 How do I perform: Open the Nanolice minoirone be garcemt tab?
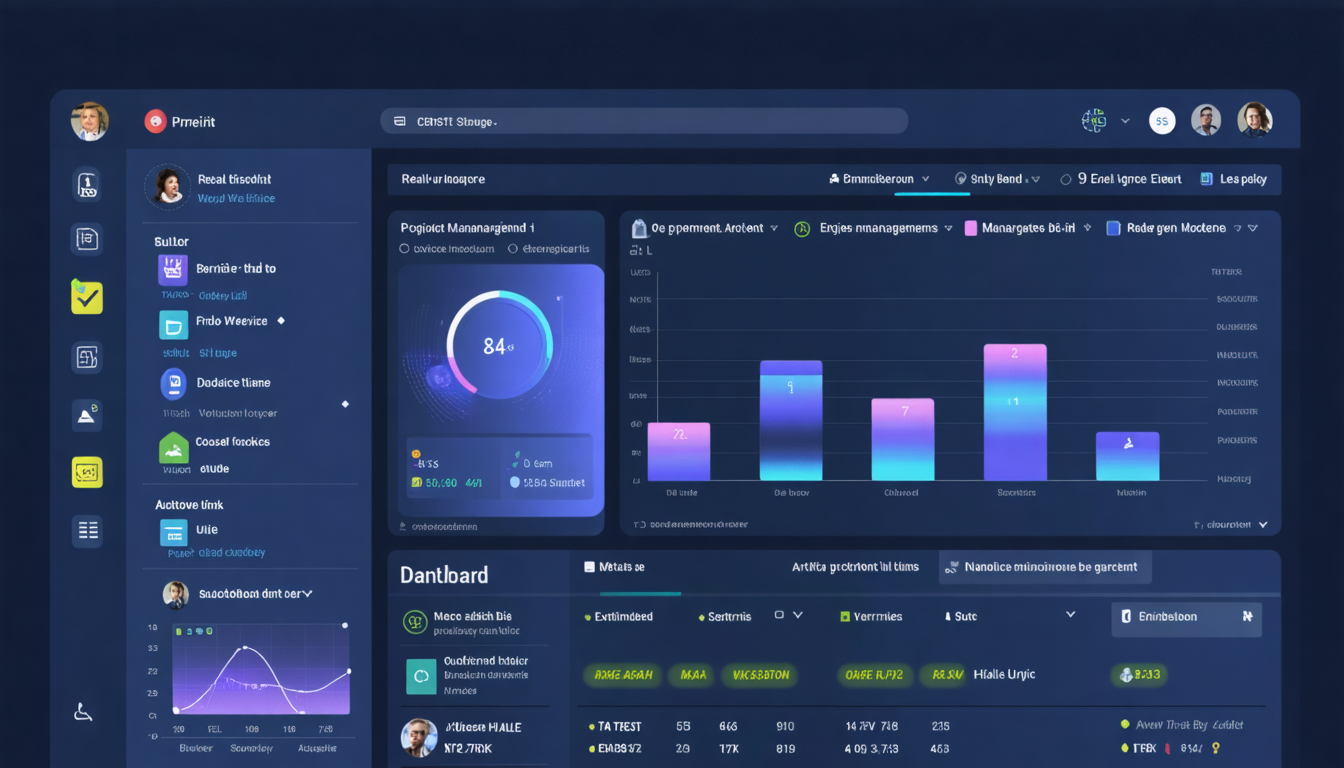[1045, 567]
